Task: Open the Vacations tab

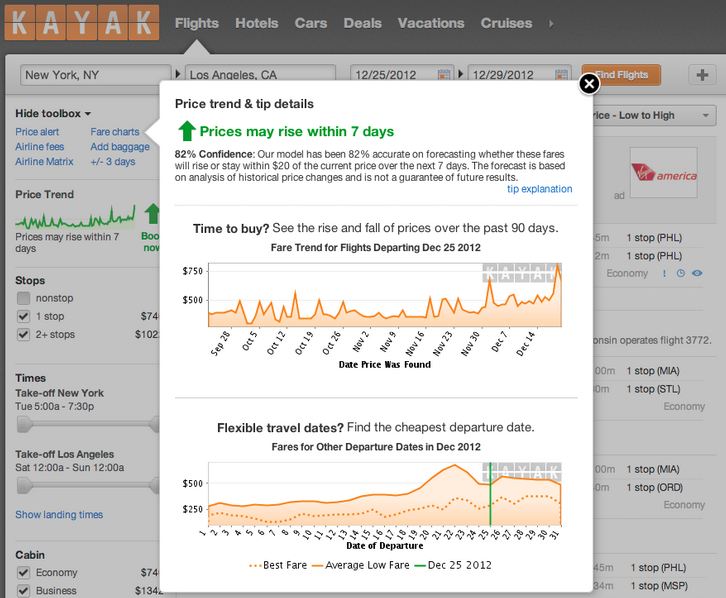Action: pos(430,23)
